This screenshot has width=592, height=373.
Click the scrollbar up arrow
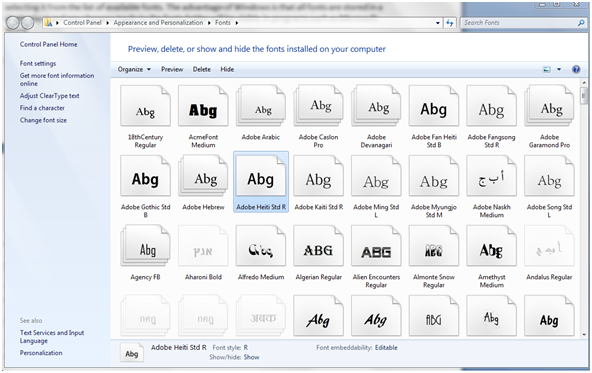tap(584, 82)
